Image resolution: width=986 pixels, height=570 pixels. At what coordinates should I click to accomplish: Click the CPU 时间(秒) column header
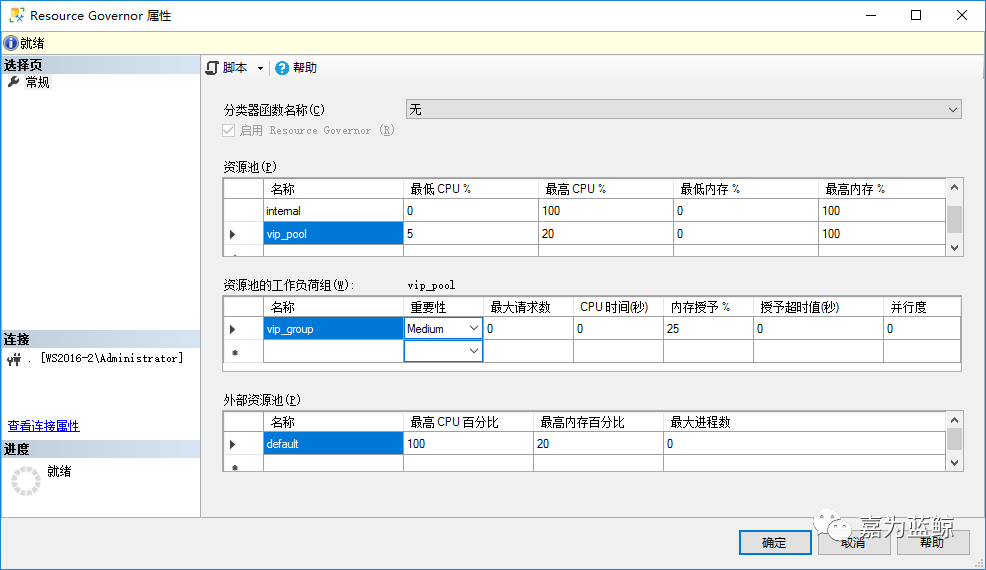click(x=618, y=307)
